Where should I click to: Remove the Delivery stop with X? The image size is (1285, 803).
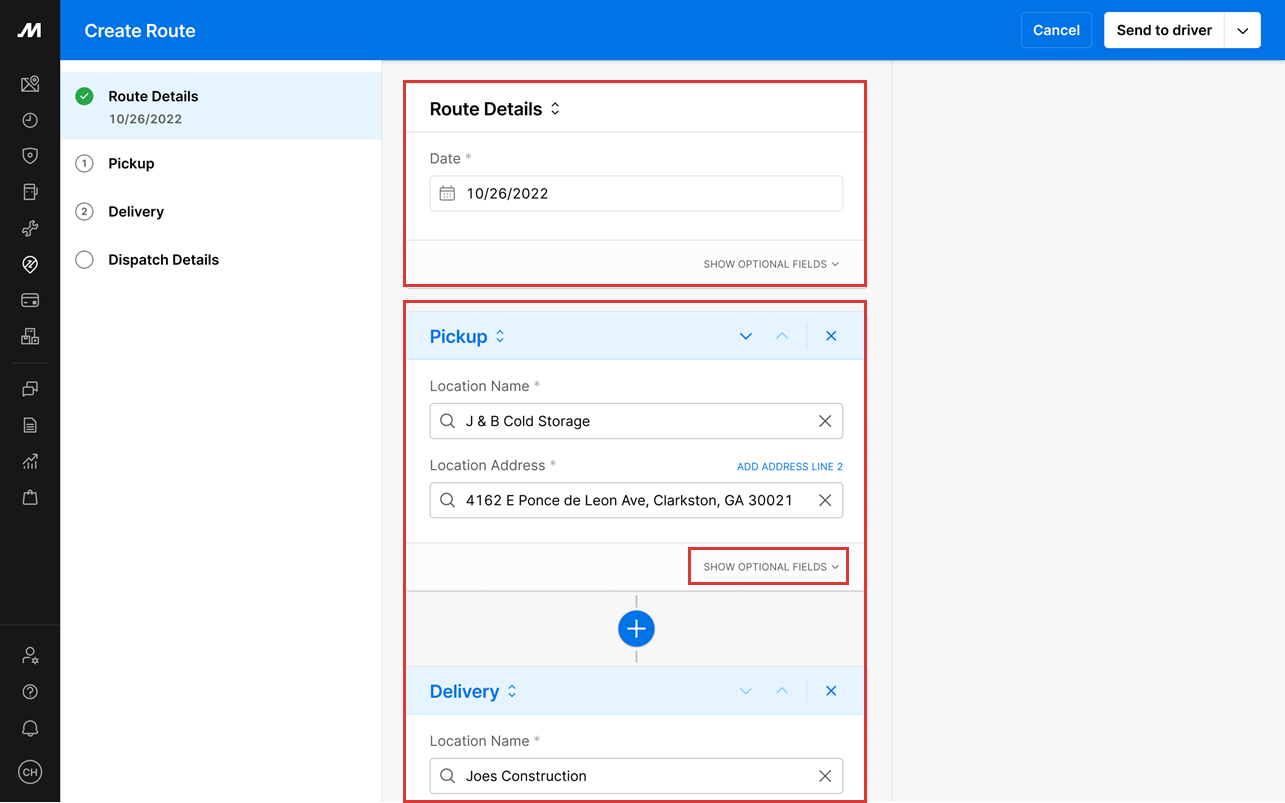point(831,691)
